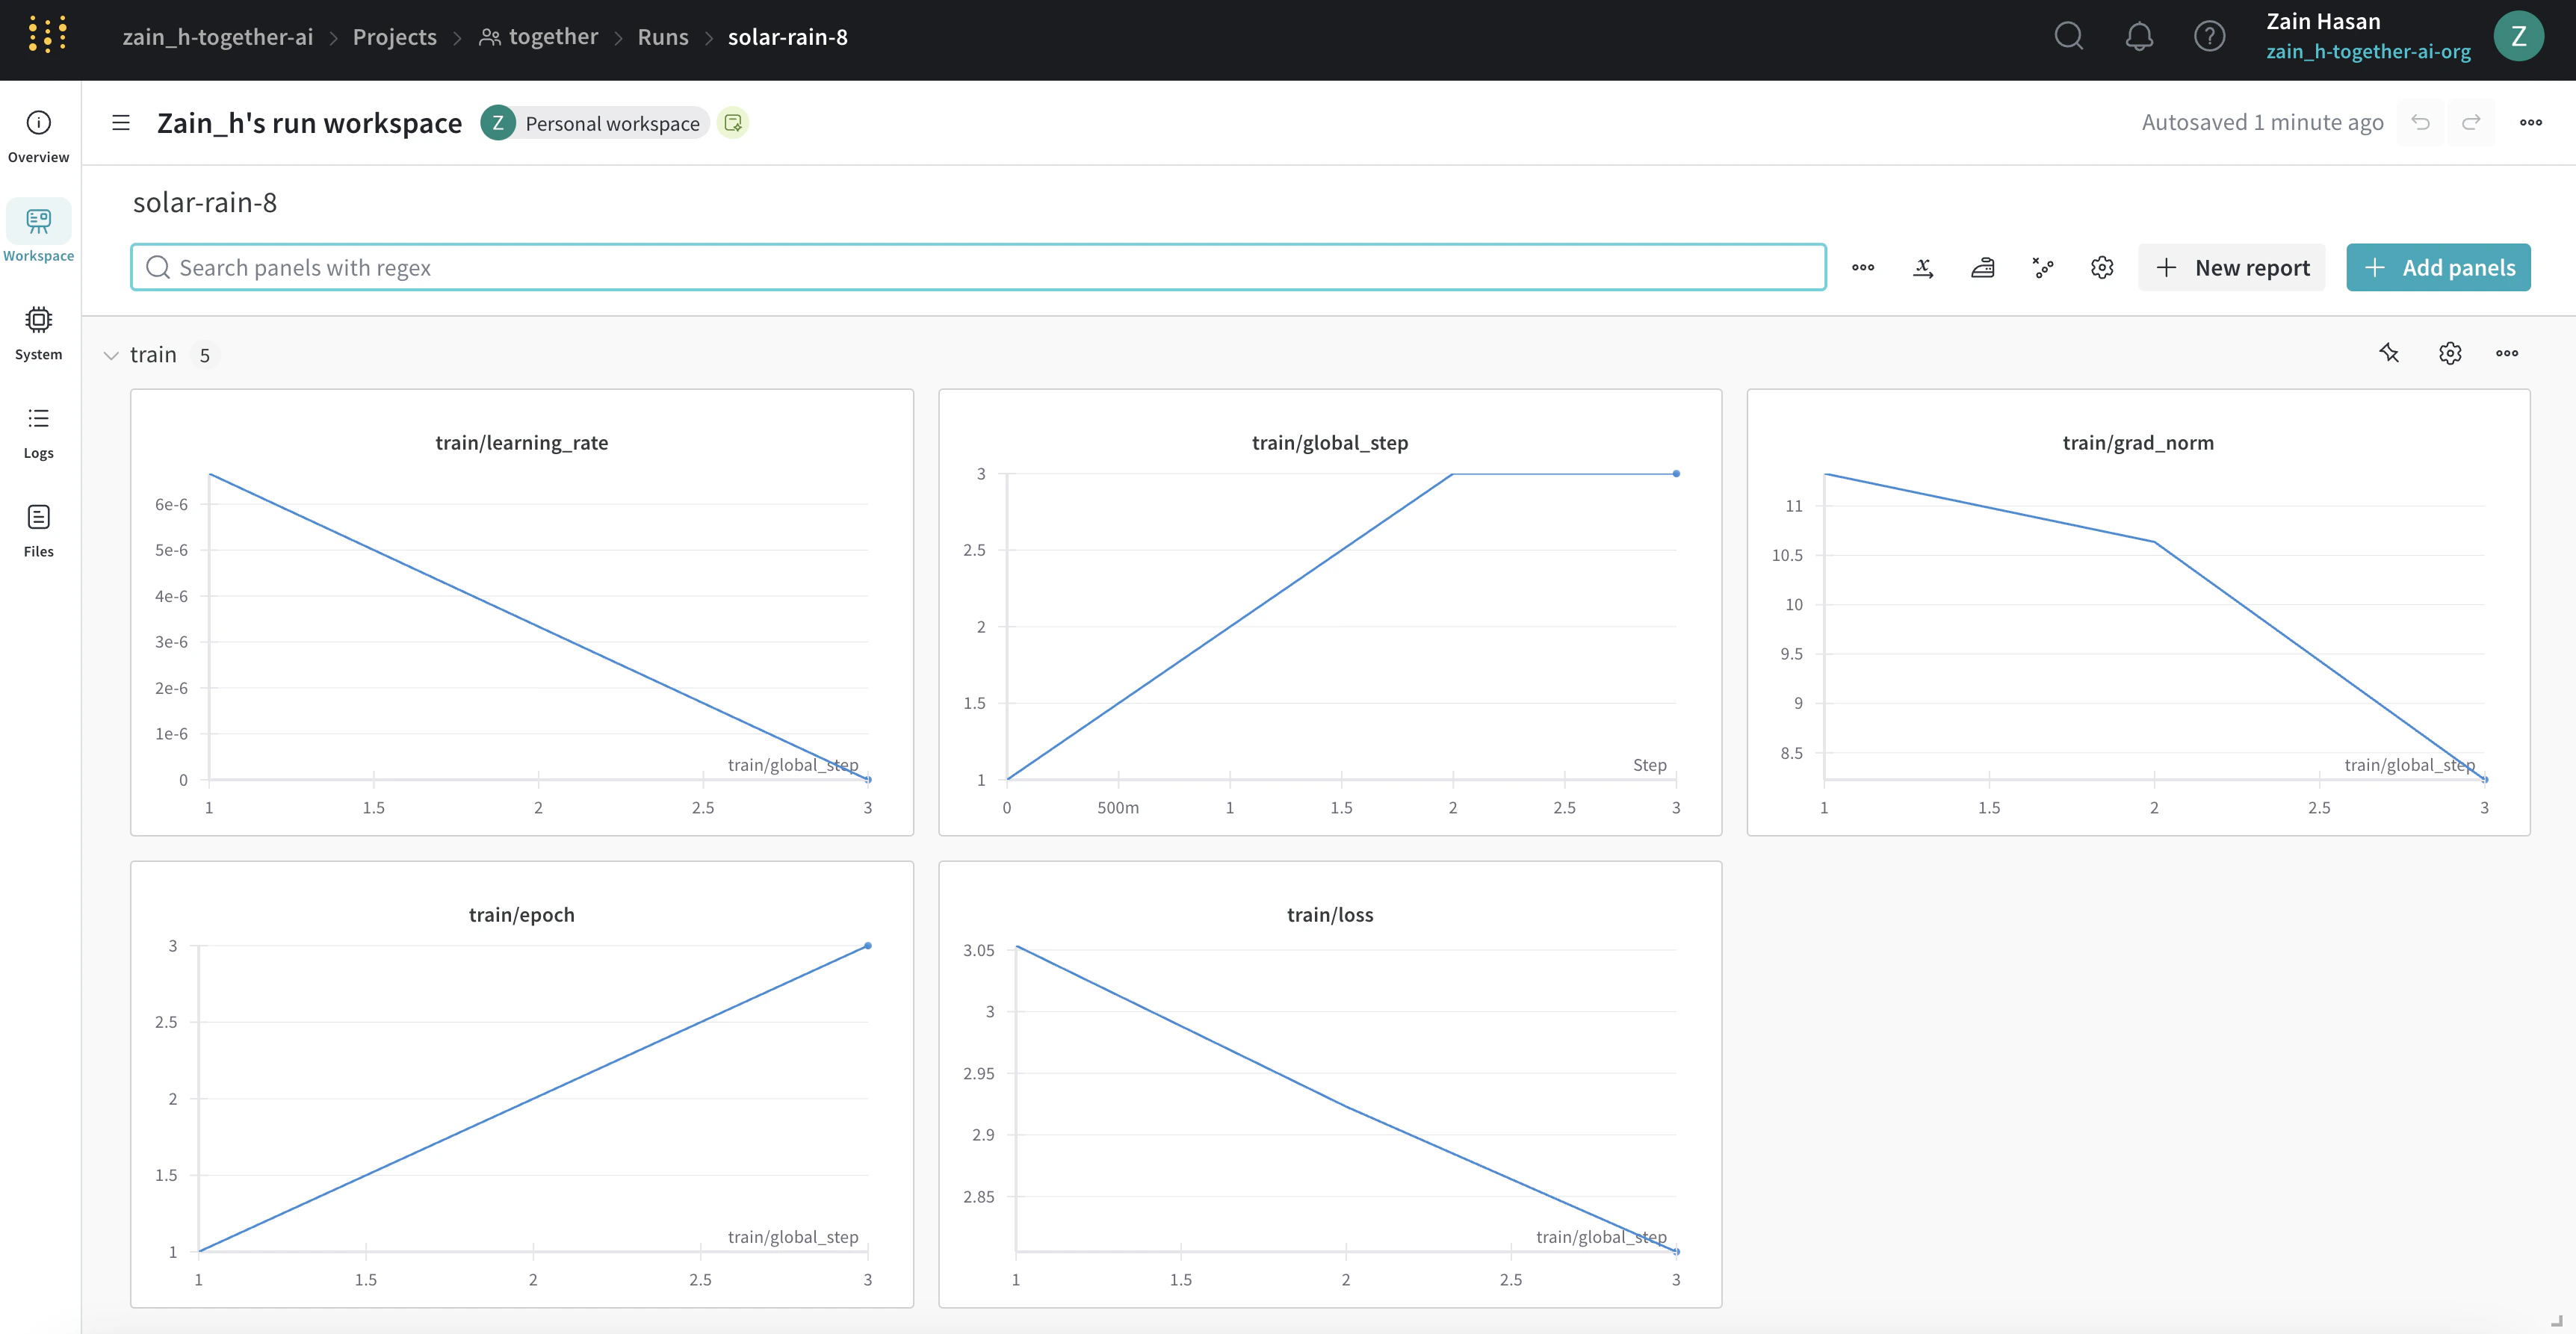Collapse the train panel section

tap(111, 355)
